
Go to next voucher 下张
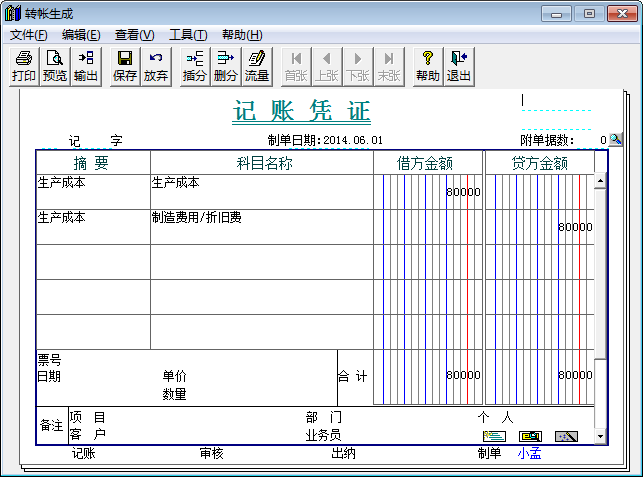(x=358, y=66)
